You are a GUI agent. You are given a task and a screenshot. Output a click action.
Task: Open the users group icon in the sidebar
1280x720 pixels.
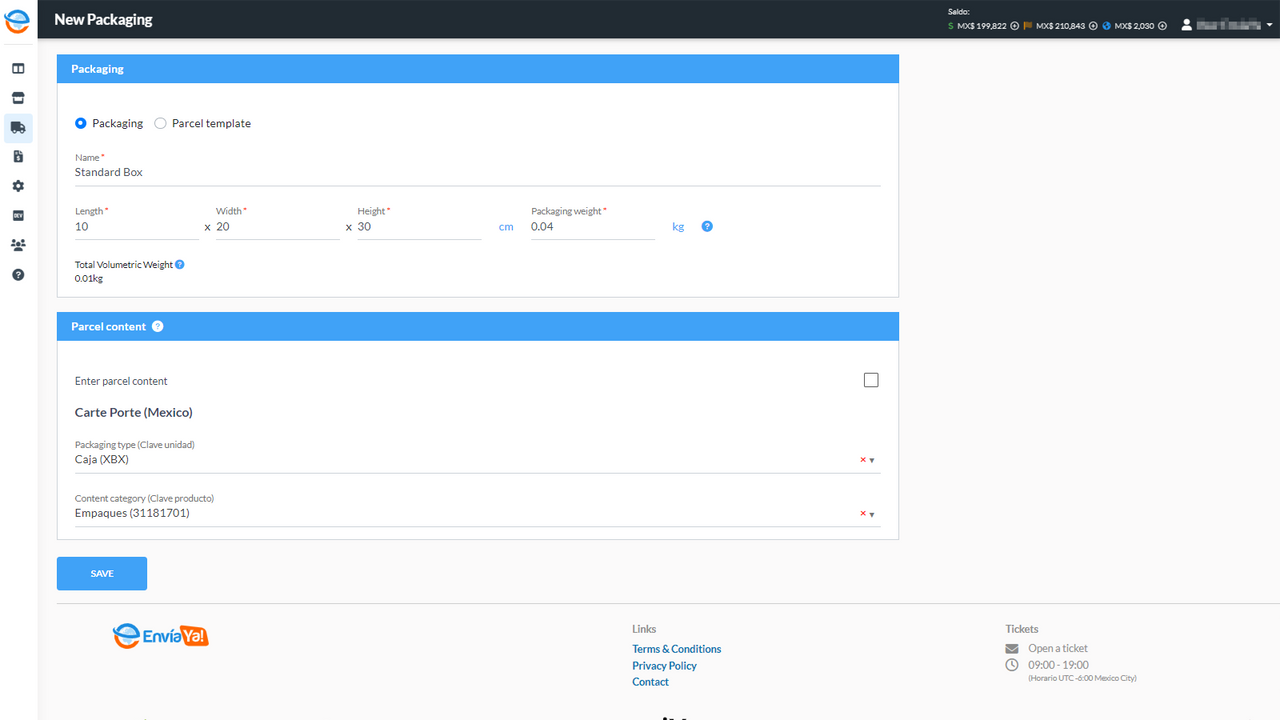(18, 245)
